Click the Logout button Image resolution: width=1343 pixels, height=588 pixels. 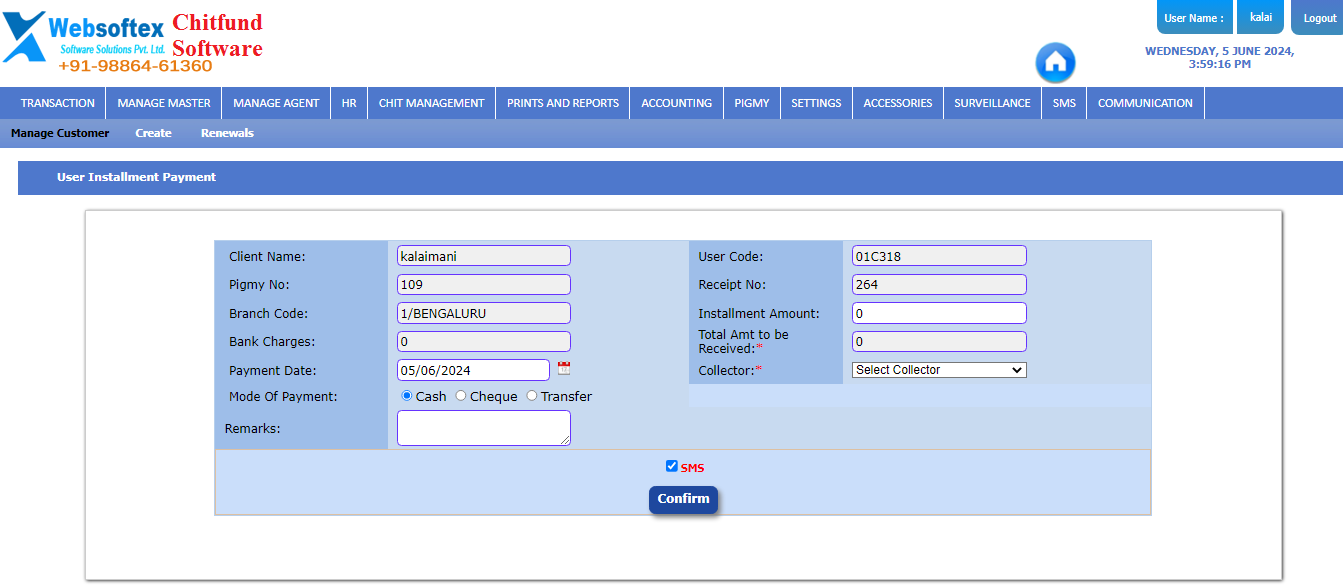pos(1319,17)
